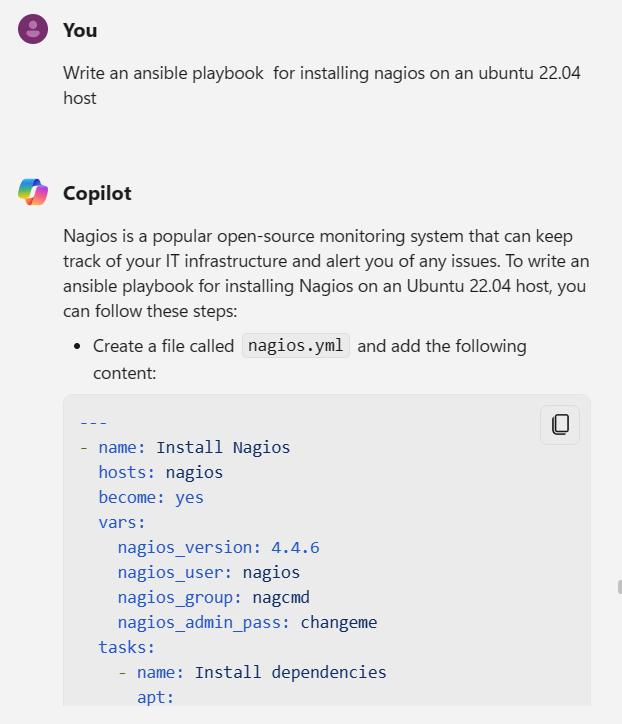Click the user avatar icon

click(33, 29)
